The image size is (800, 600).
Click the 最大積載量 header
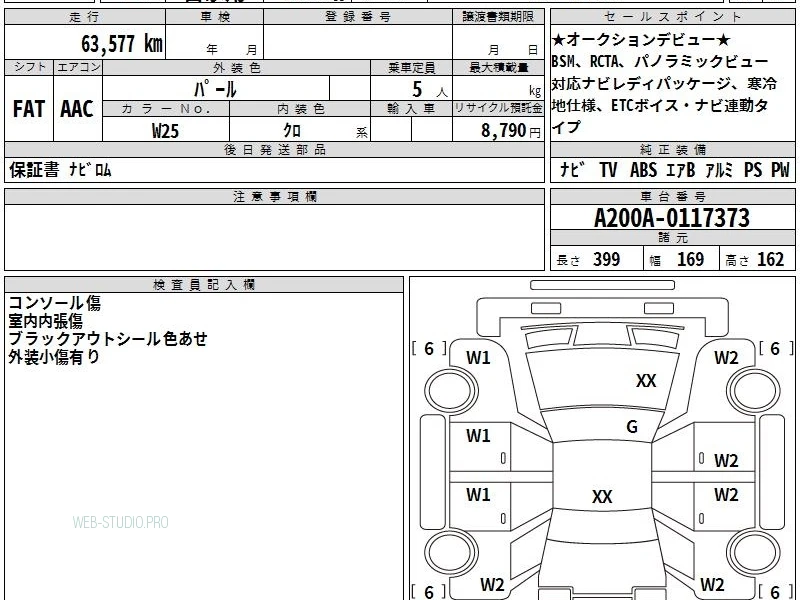(x=498, y=68)
